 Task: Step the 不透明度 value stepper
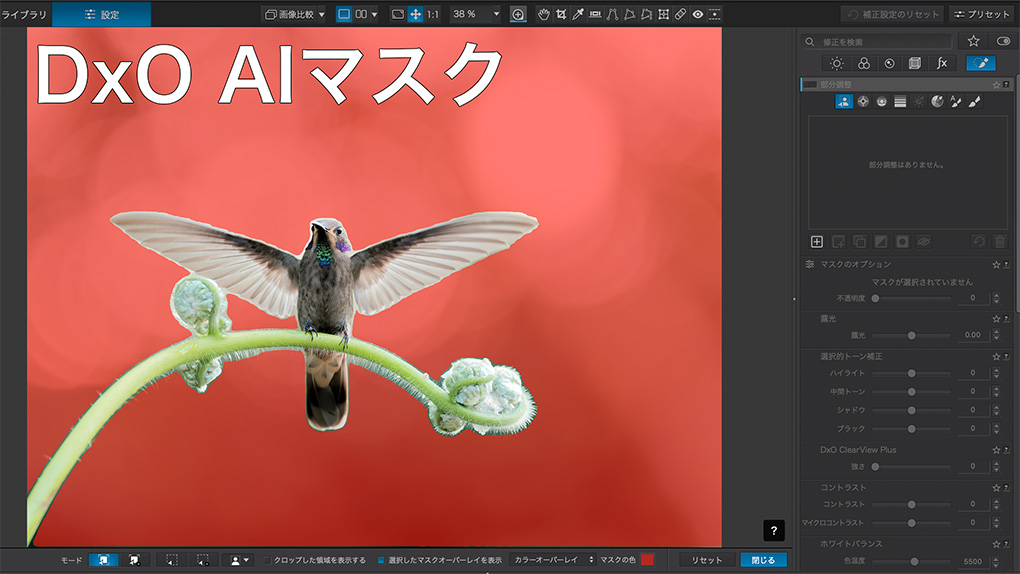click(996, 298)
